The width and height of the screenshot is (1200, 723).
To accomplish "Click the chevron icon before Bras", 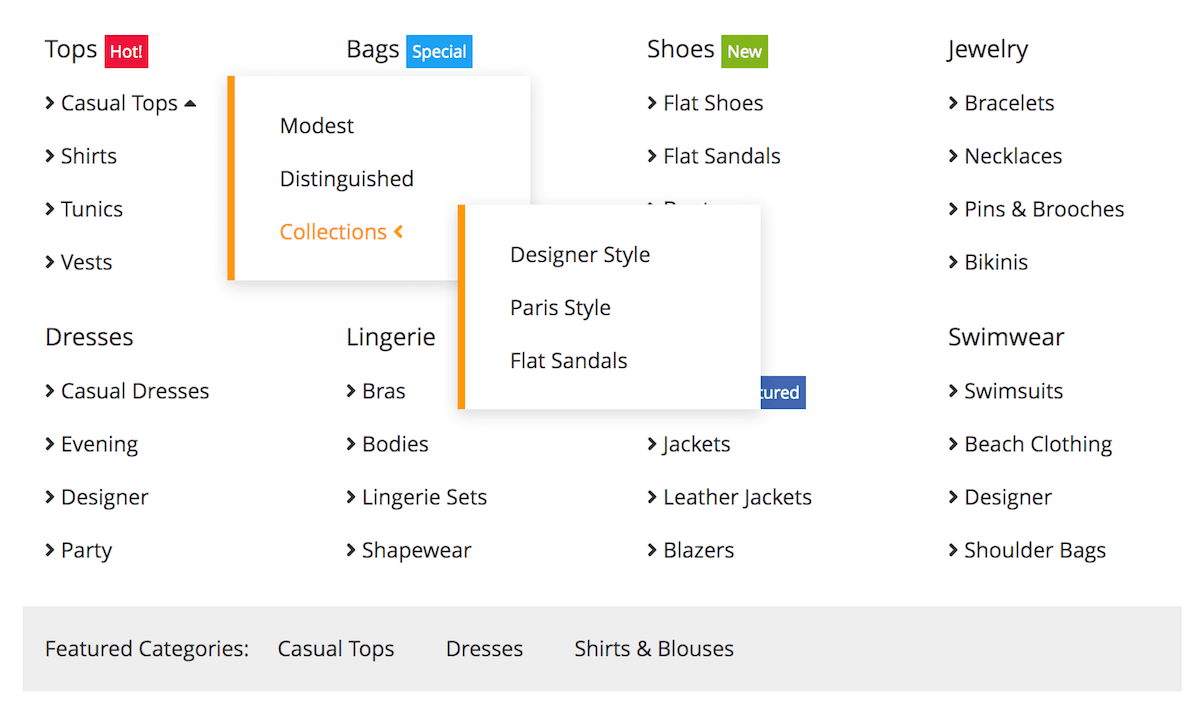I will click(x=351, y=391).
